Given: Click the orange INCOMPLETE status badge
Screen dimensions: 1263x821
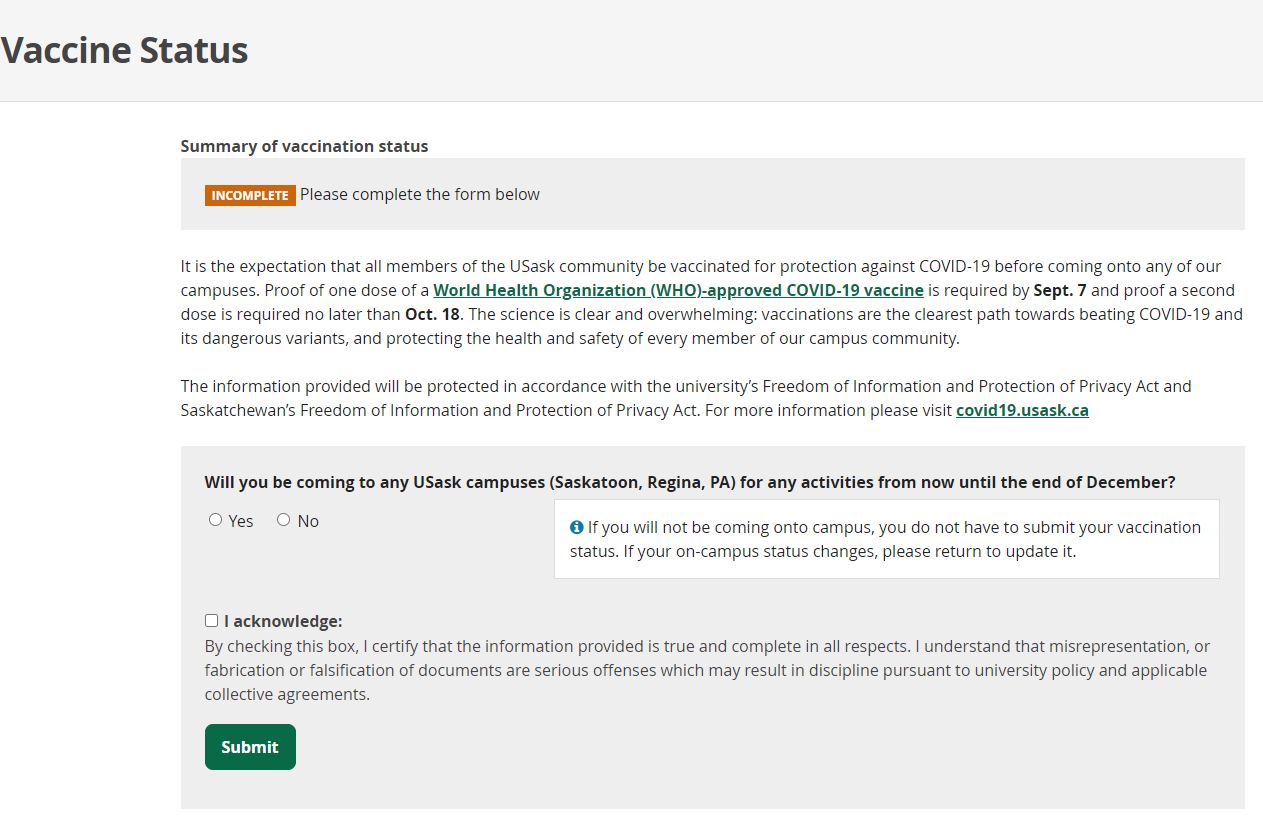Looking at the screenshot, I should click(x=250, y=195).
